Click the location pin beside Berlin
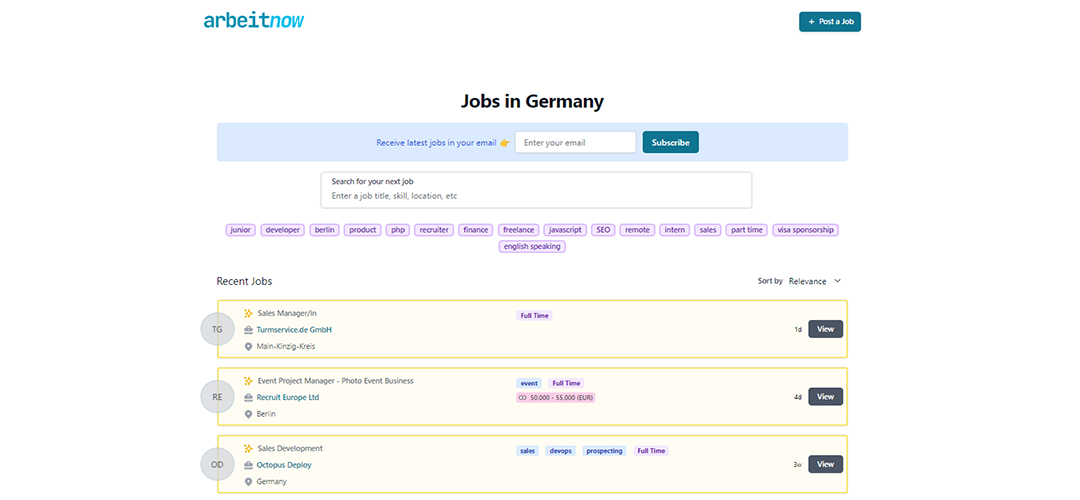1080x500 pixels. pos(249,414)
